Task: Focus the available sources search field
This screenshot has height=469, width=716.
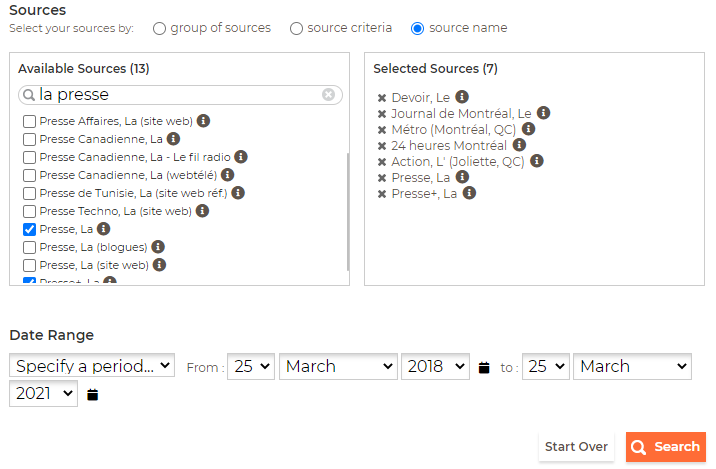Action: [x=178, y=95]
